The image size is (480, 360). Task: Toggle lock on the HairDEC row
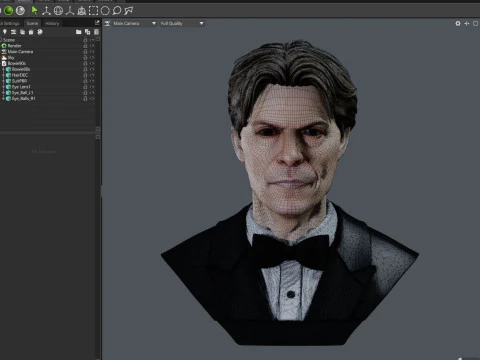pyautogui.click(x=85, y=75)
